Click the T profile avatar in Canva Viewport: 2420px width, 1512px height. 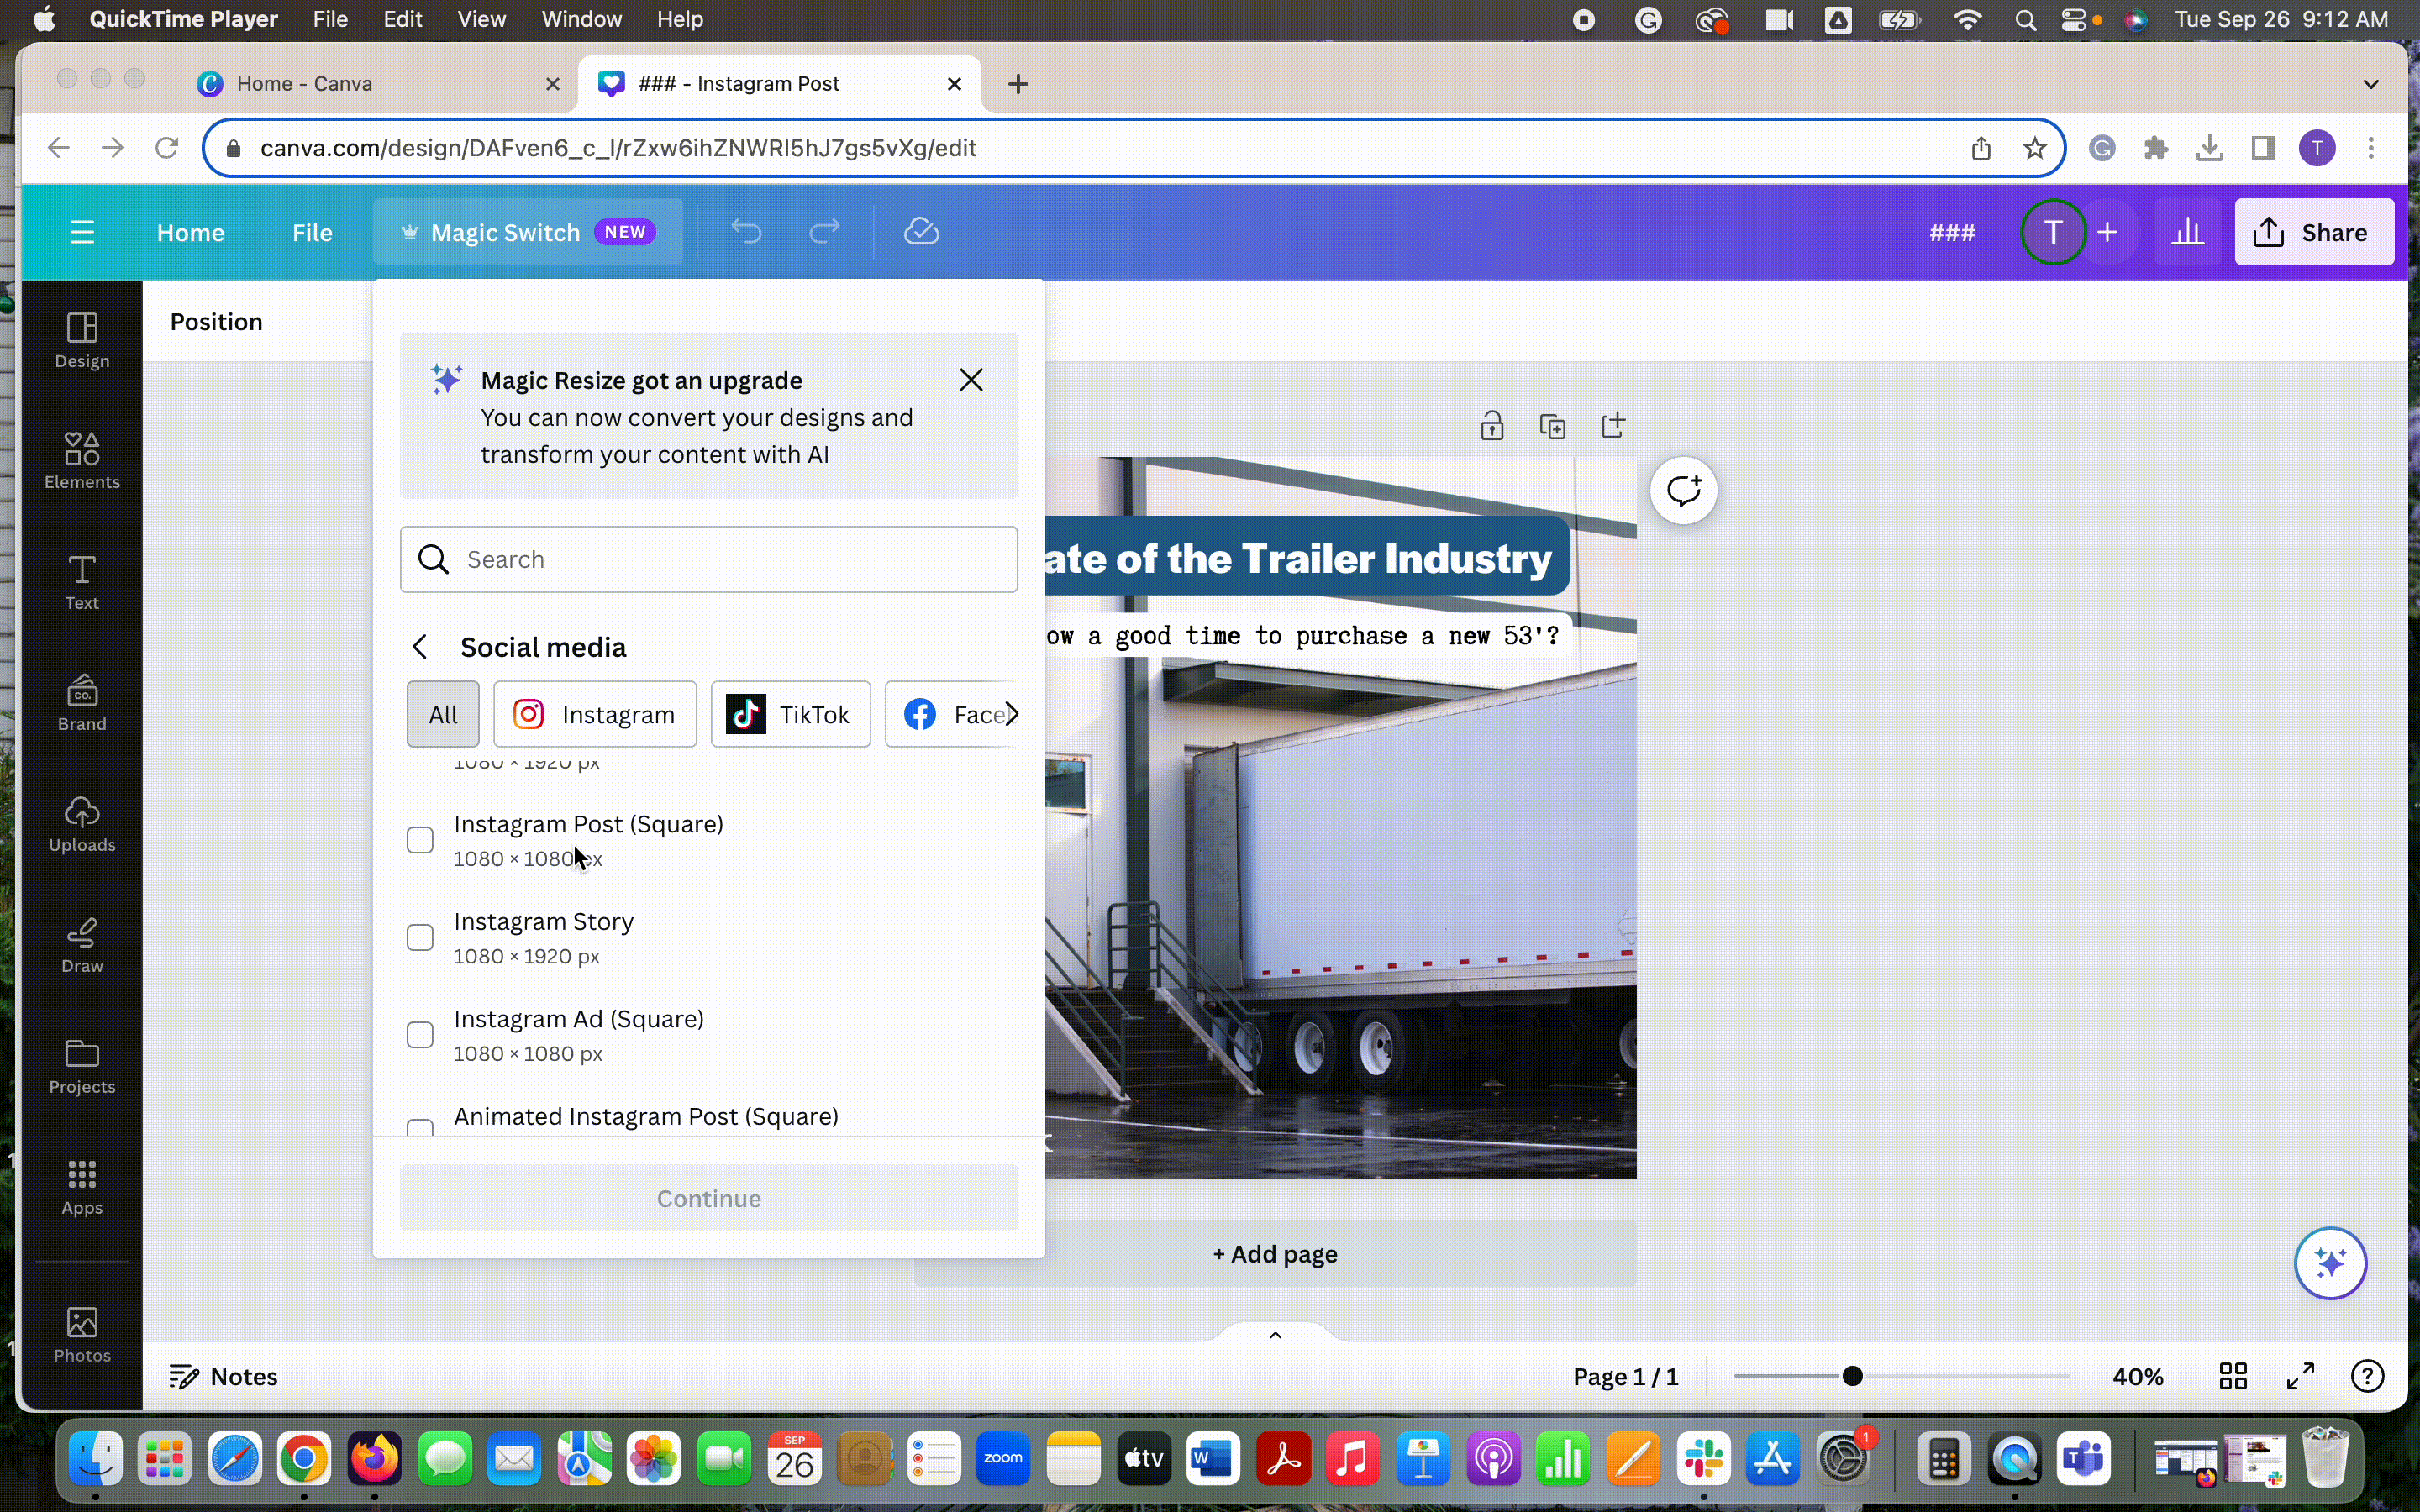point(2054,232)
